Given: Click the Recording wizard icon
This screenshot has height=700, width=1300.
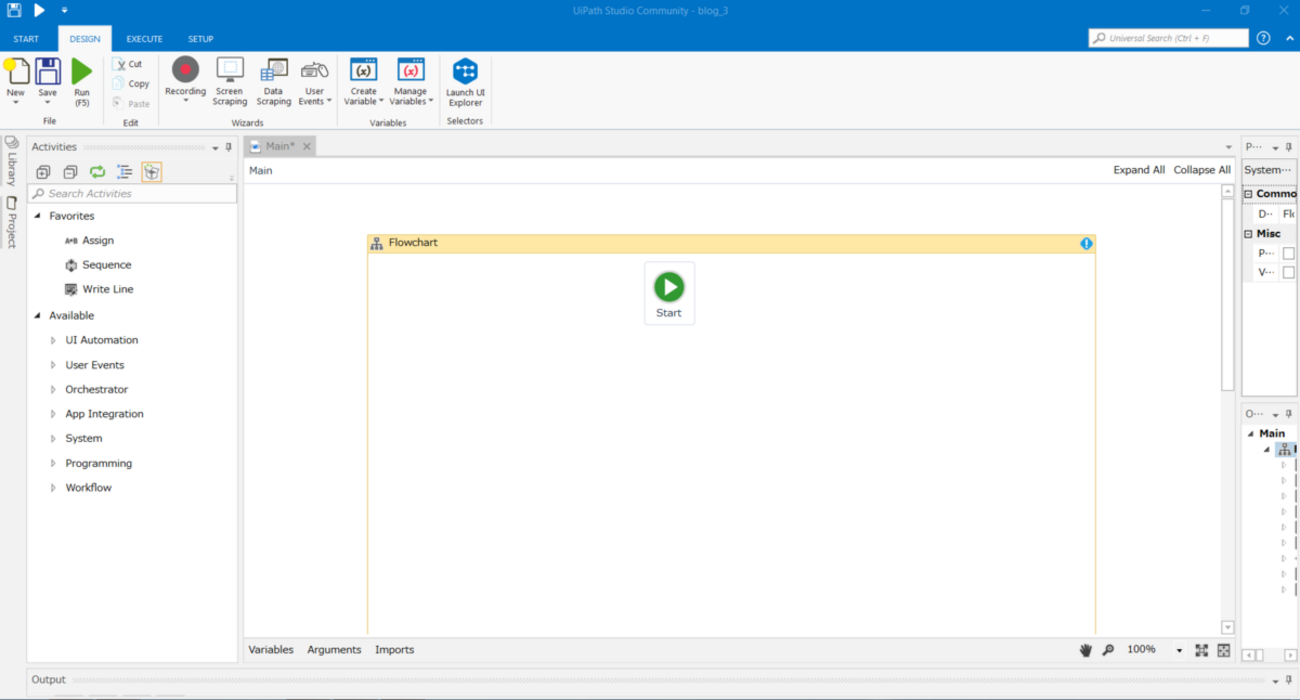Looking at the screenshot, I should [x=185, y=70].
